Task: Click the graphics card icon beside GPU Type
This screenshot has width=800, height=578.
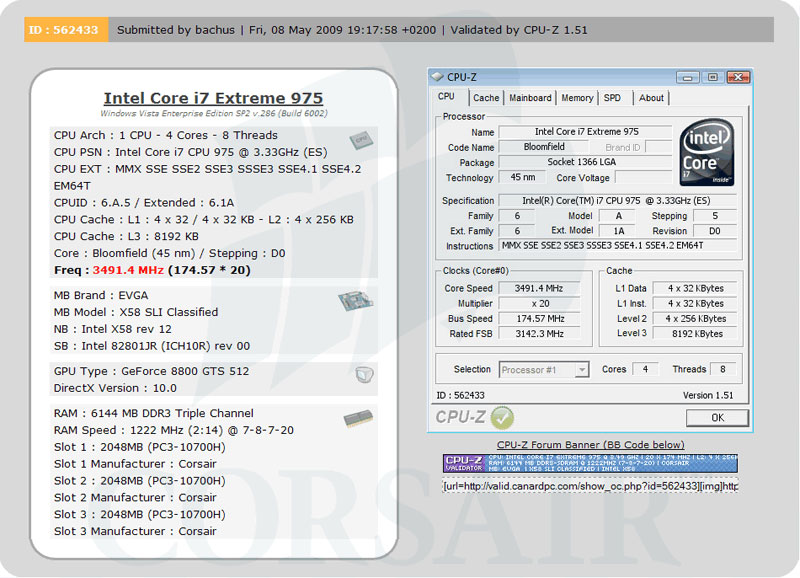Action: (x=364, y=375)
